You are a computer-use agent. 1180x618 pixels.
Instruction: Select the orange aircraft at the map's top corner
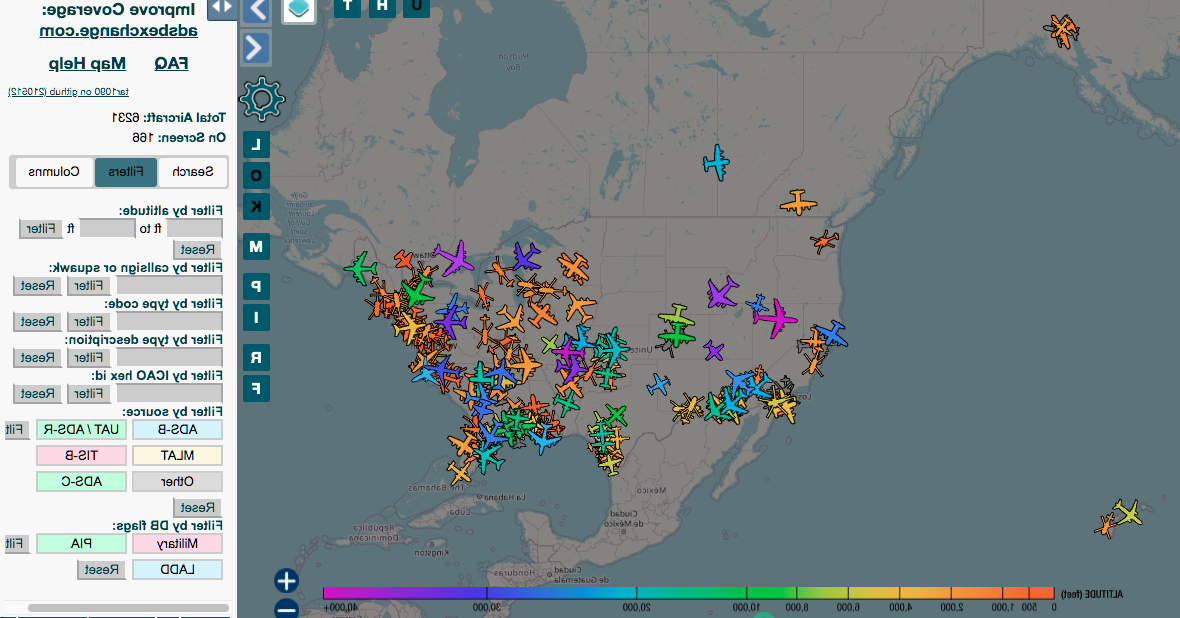point(1062,30)
